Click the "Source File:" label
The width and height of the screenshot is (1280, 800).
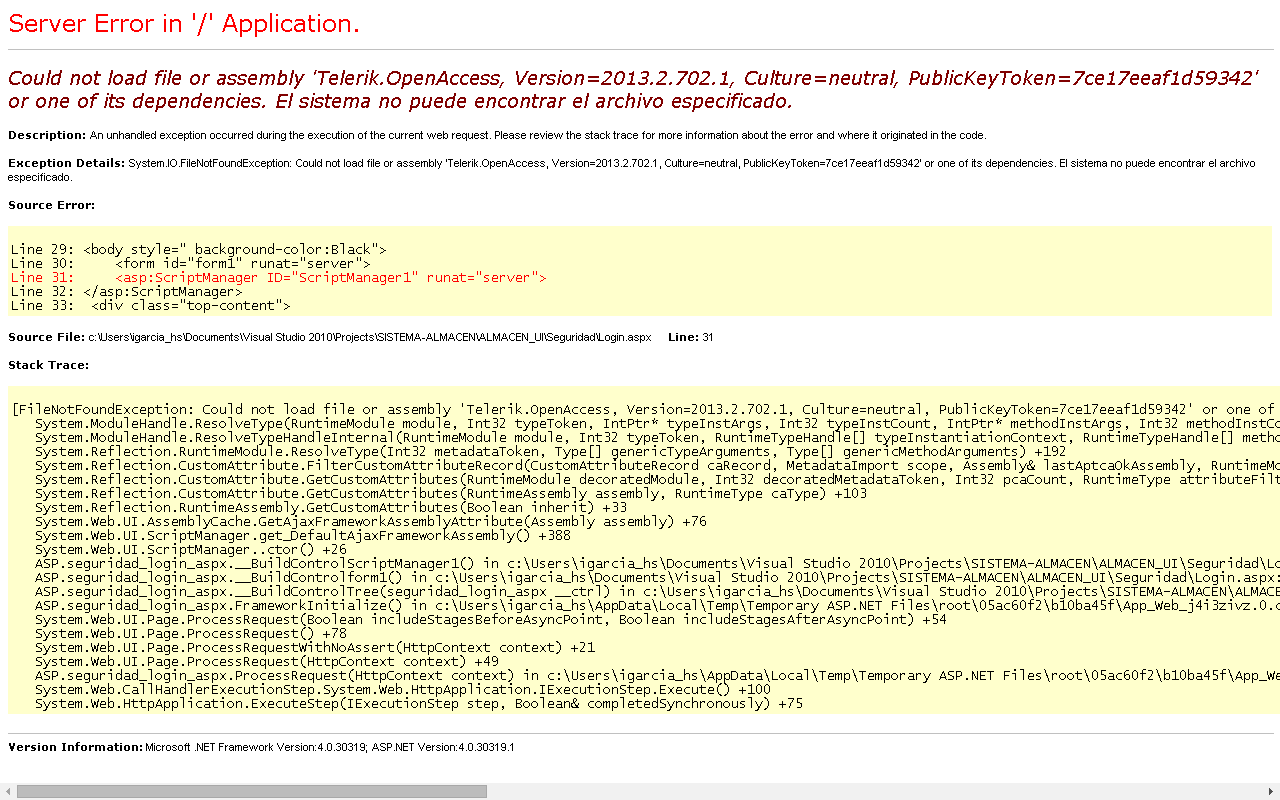[46, 337]
